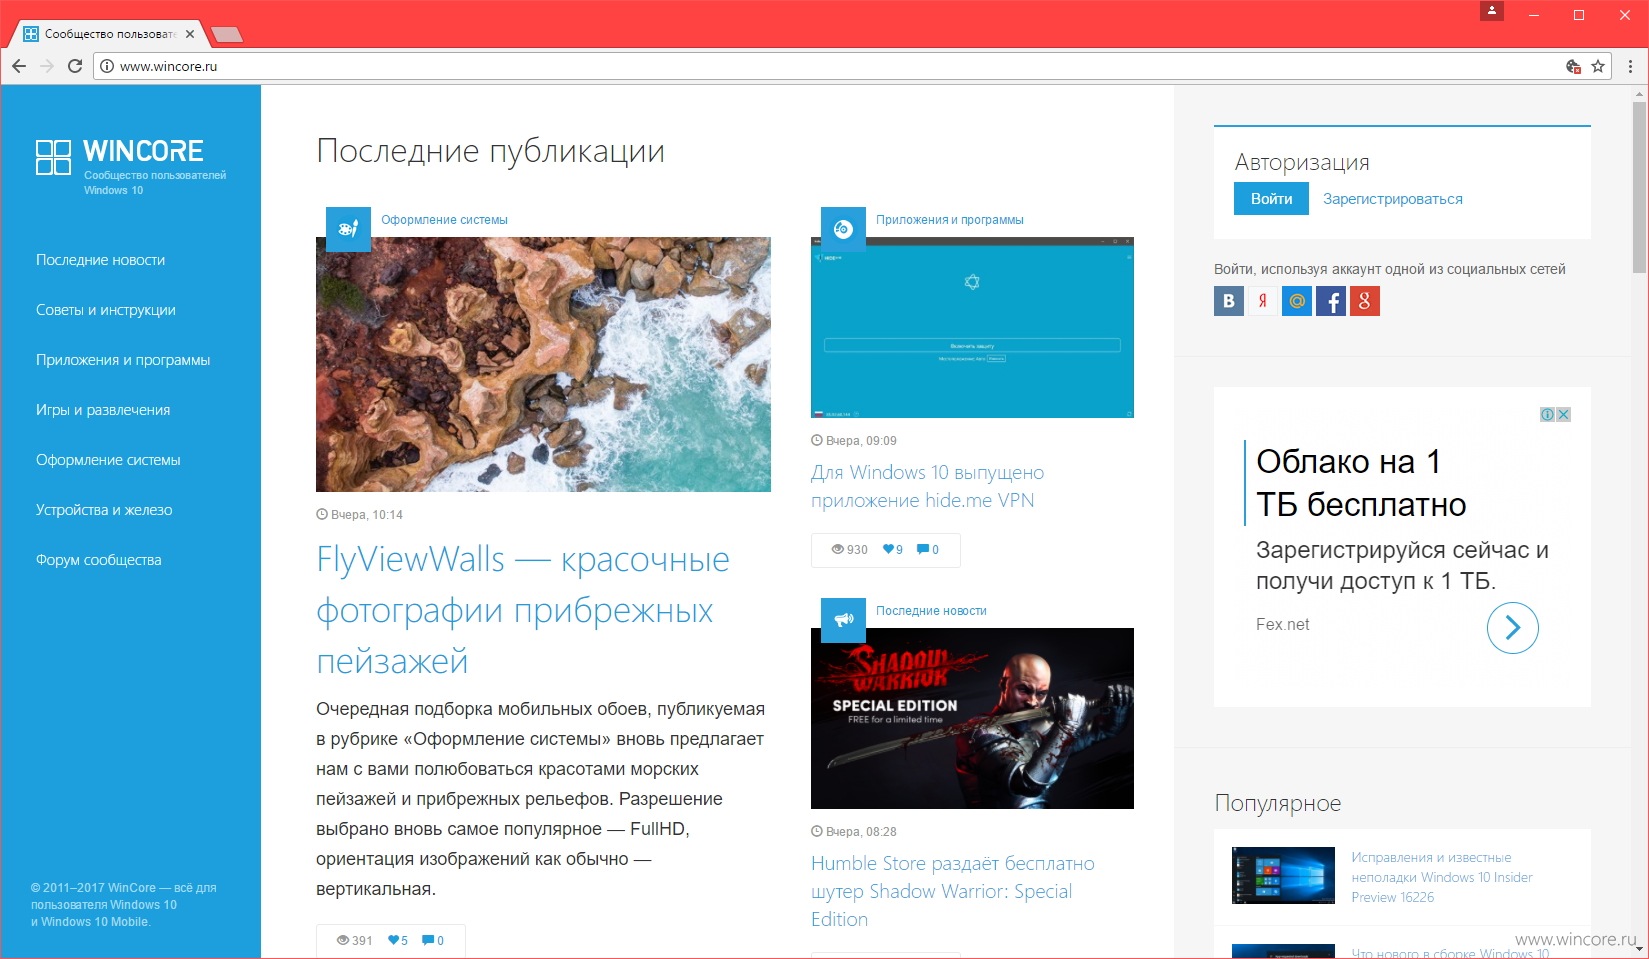Open Windows 10 Insider Preview thumbnail
The height and width of the screenshot is (959, 1649).
click(1283, 875)
